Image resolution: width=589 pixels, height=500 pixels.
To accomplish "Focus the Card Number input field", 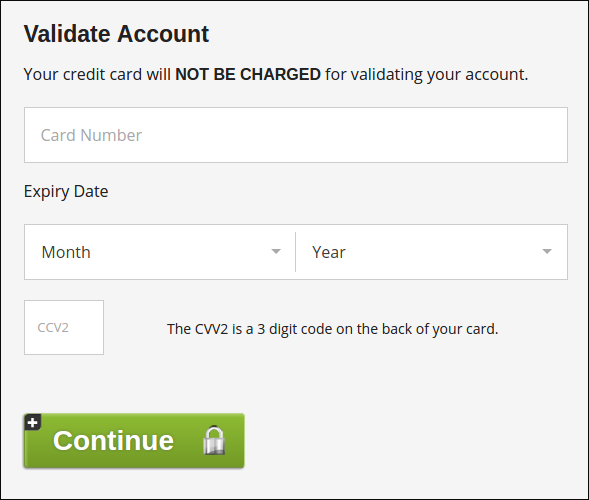I will tap(296, 135).
